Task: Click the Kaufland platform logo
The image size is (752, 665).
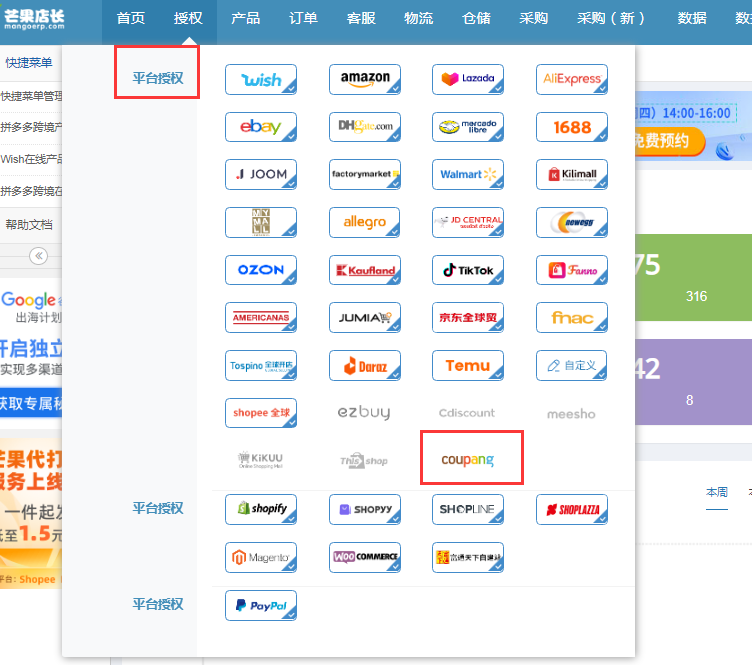Action: (x=364, y=270)
